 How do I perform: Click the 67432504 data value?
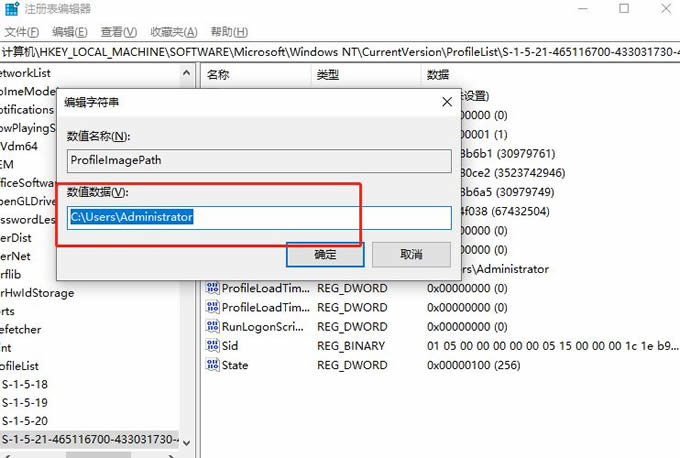pos(505,211)
